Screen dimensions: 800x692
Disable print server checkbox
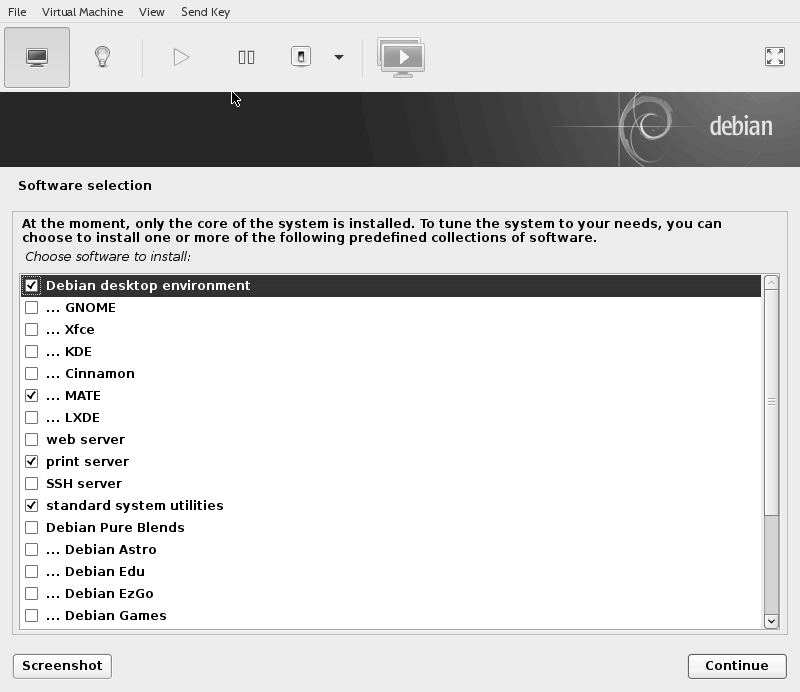32,461
